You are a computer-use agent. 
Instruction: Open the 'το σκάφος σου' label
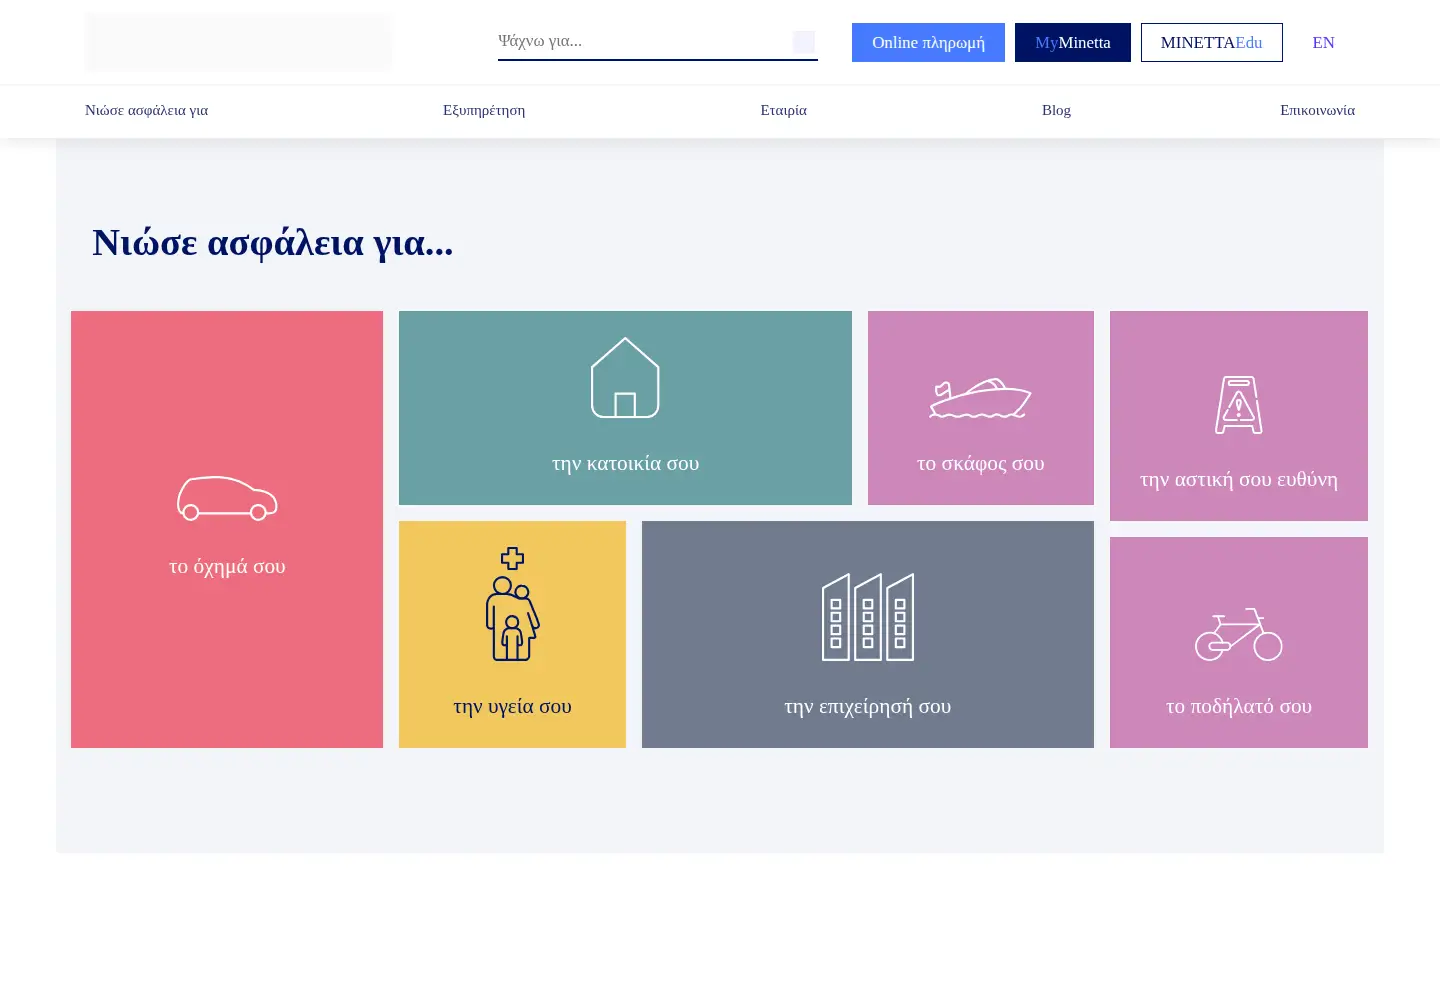coord(980,463)
